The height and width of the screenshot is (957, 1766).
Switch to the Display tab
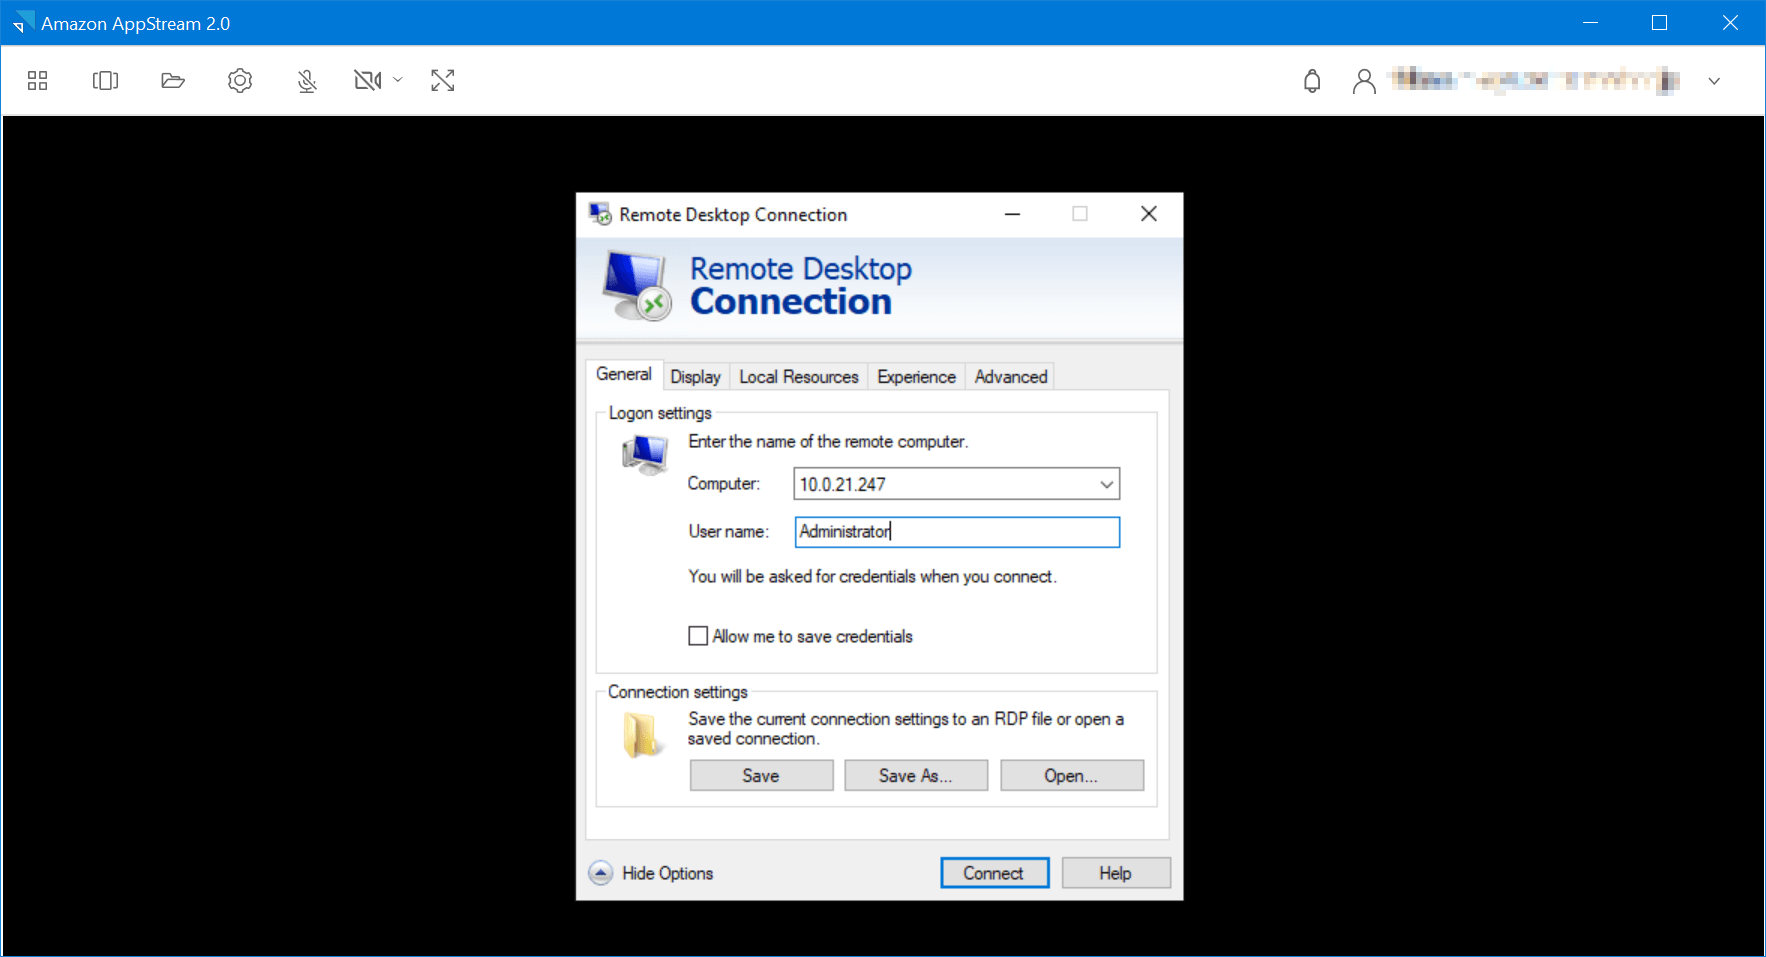coord(695,377)
